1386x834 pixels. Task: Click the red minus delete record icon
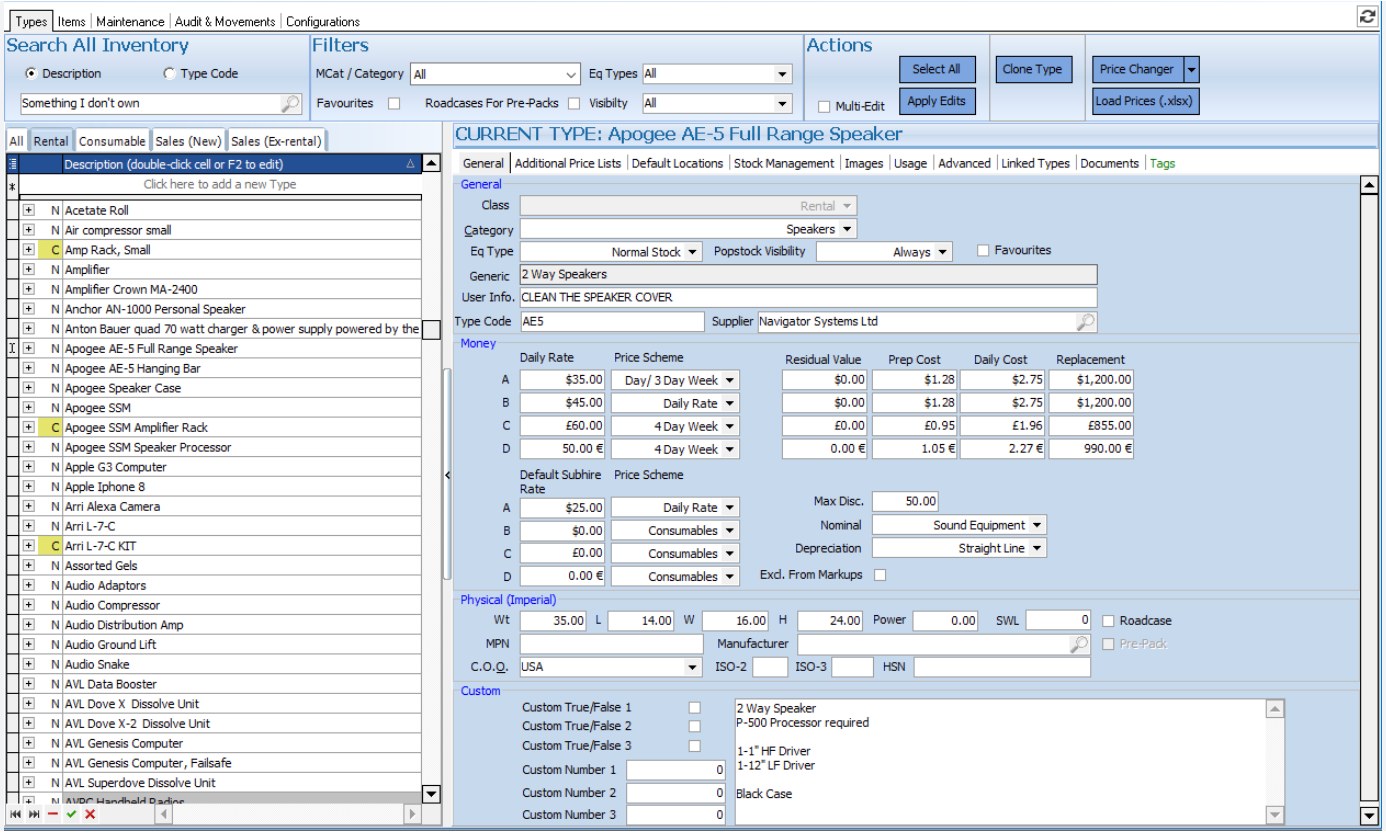pos(53,815)
